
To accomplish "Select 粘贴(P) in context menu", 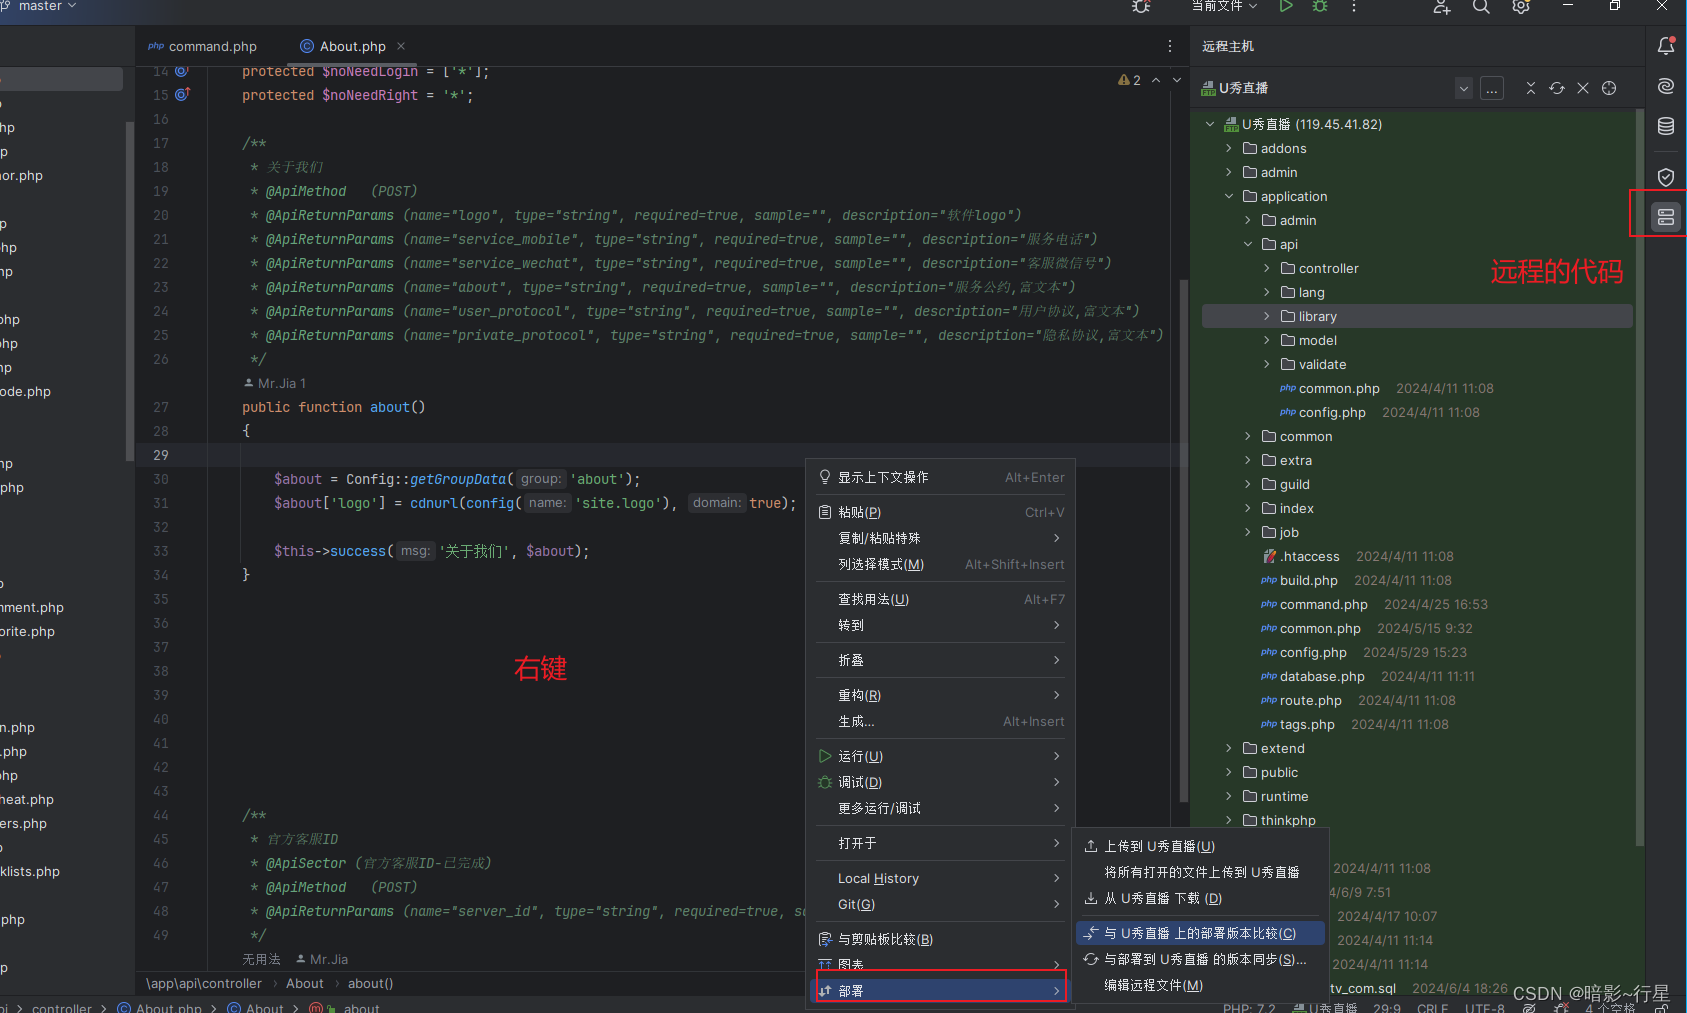I will tap(941, 512).
